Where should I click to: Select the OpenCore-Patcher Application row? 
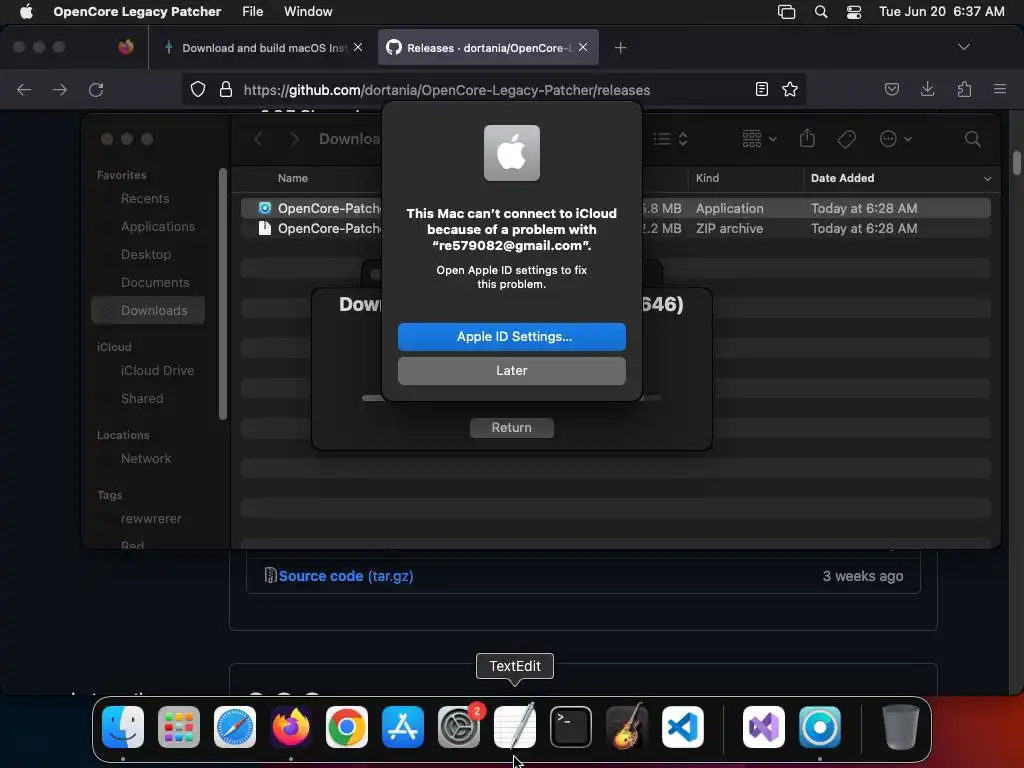point(615,208)
